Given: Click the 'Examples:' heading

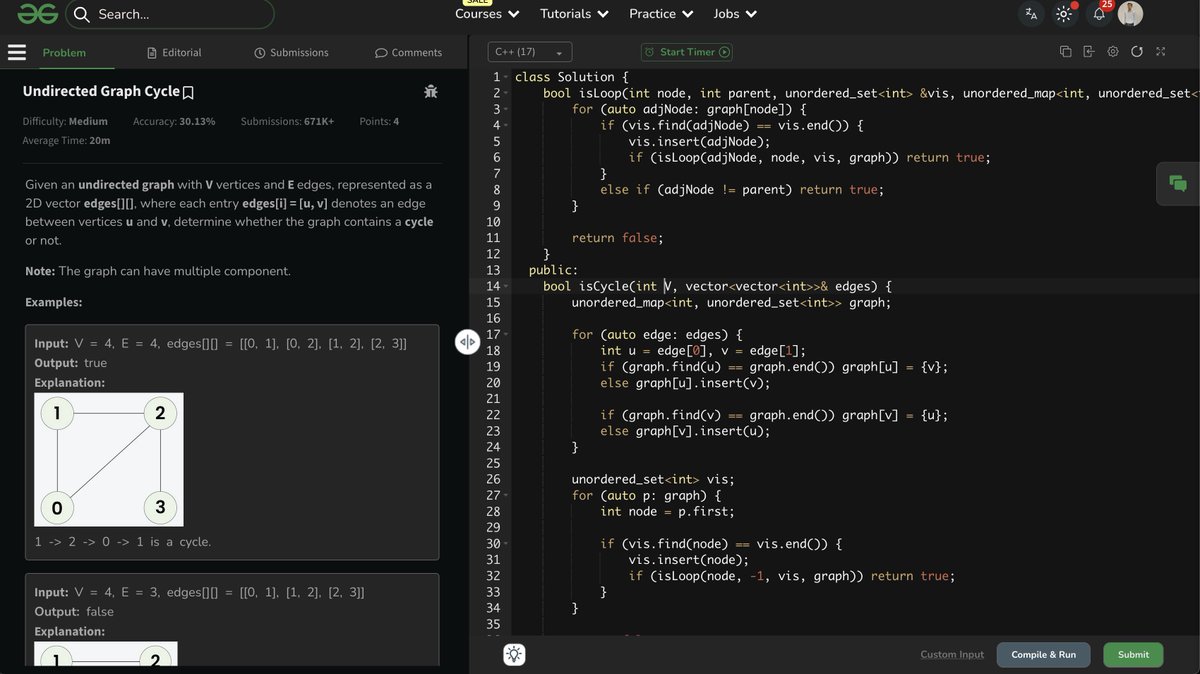Looking at the screenshot, I should 54,302.
